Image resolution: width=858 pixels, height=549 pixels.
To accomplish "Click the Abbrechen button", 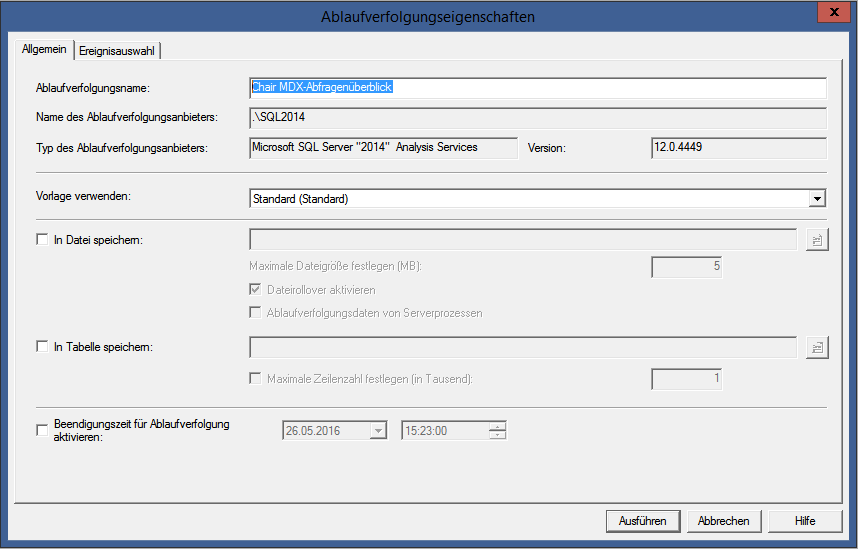I will click(724, 521).
